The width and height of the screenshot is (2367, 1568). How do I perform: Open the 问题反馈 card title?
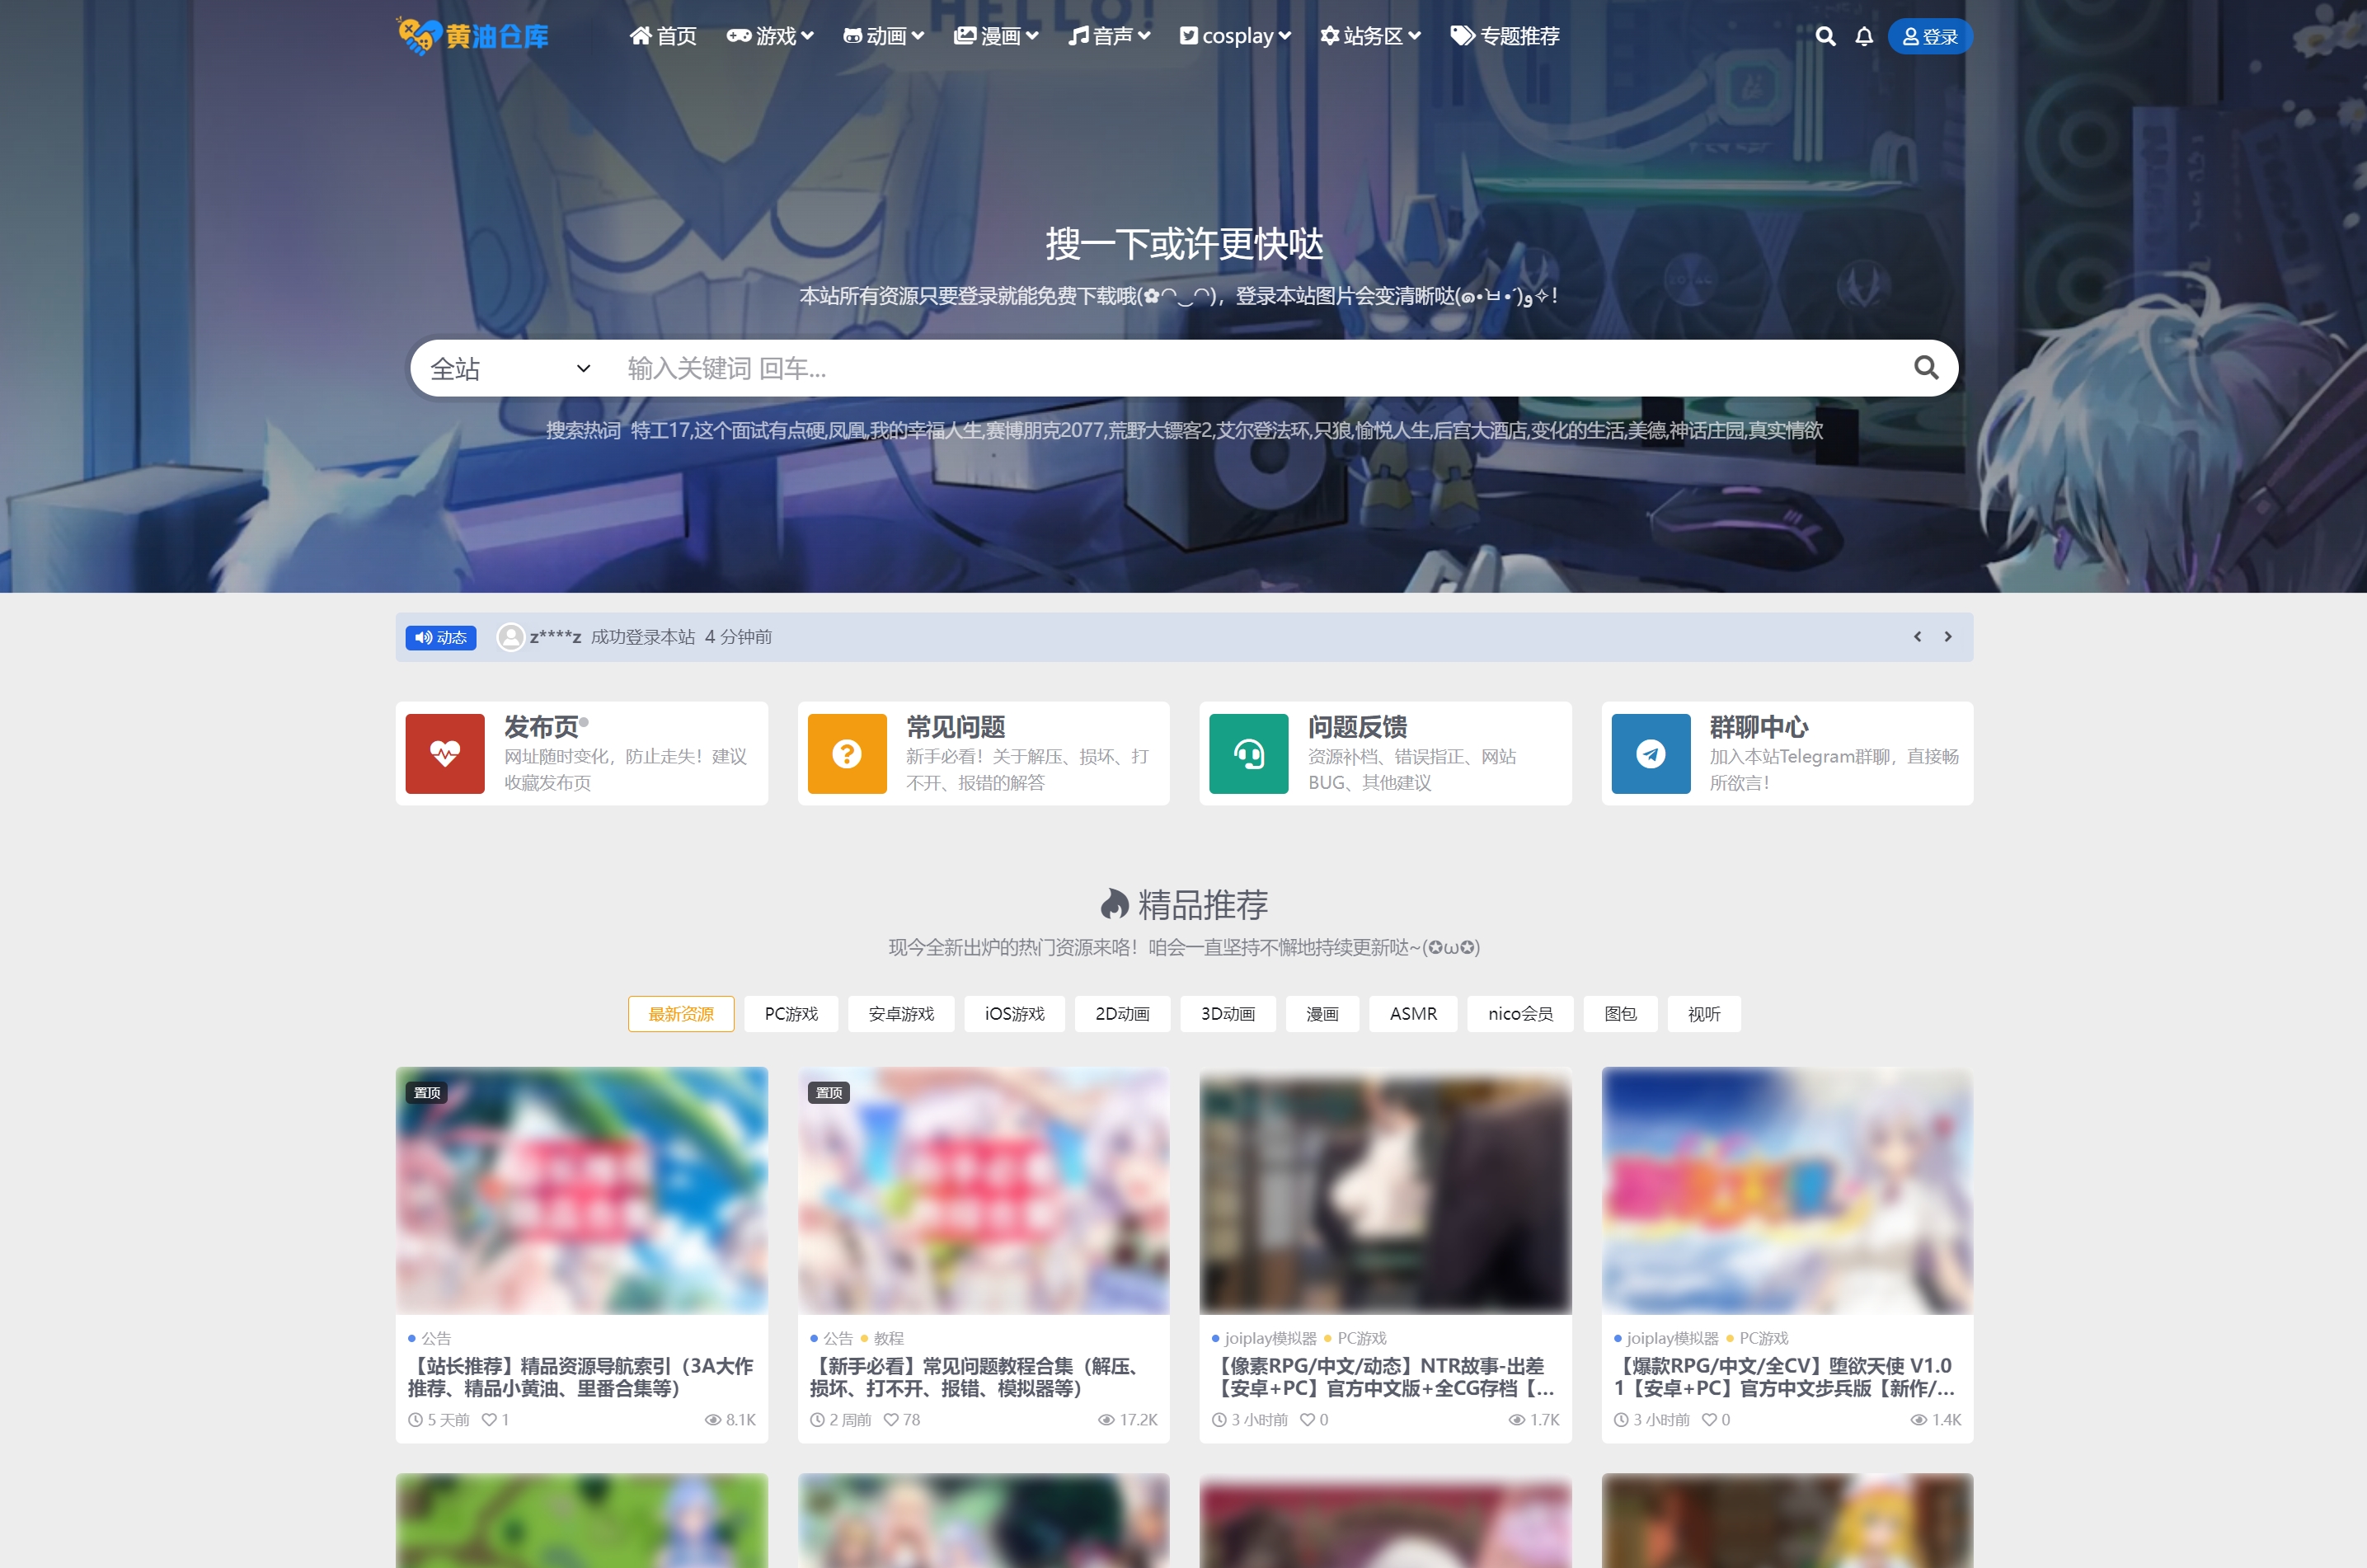1358,727
